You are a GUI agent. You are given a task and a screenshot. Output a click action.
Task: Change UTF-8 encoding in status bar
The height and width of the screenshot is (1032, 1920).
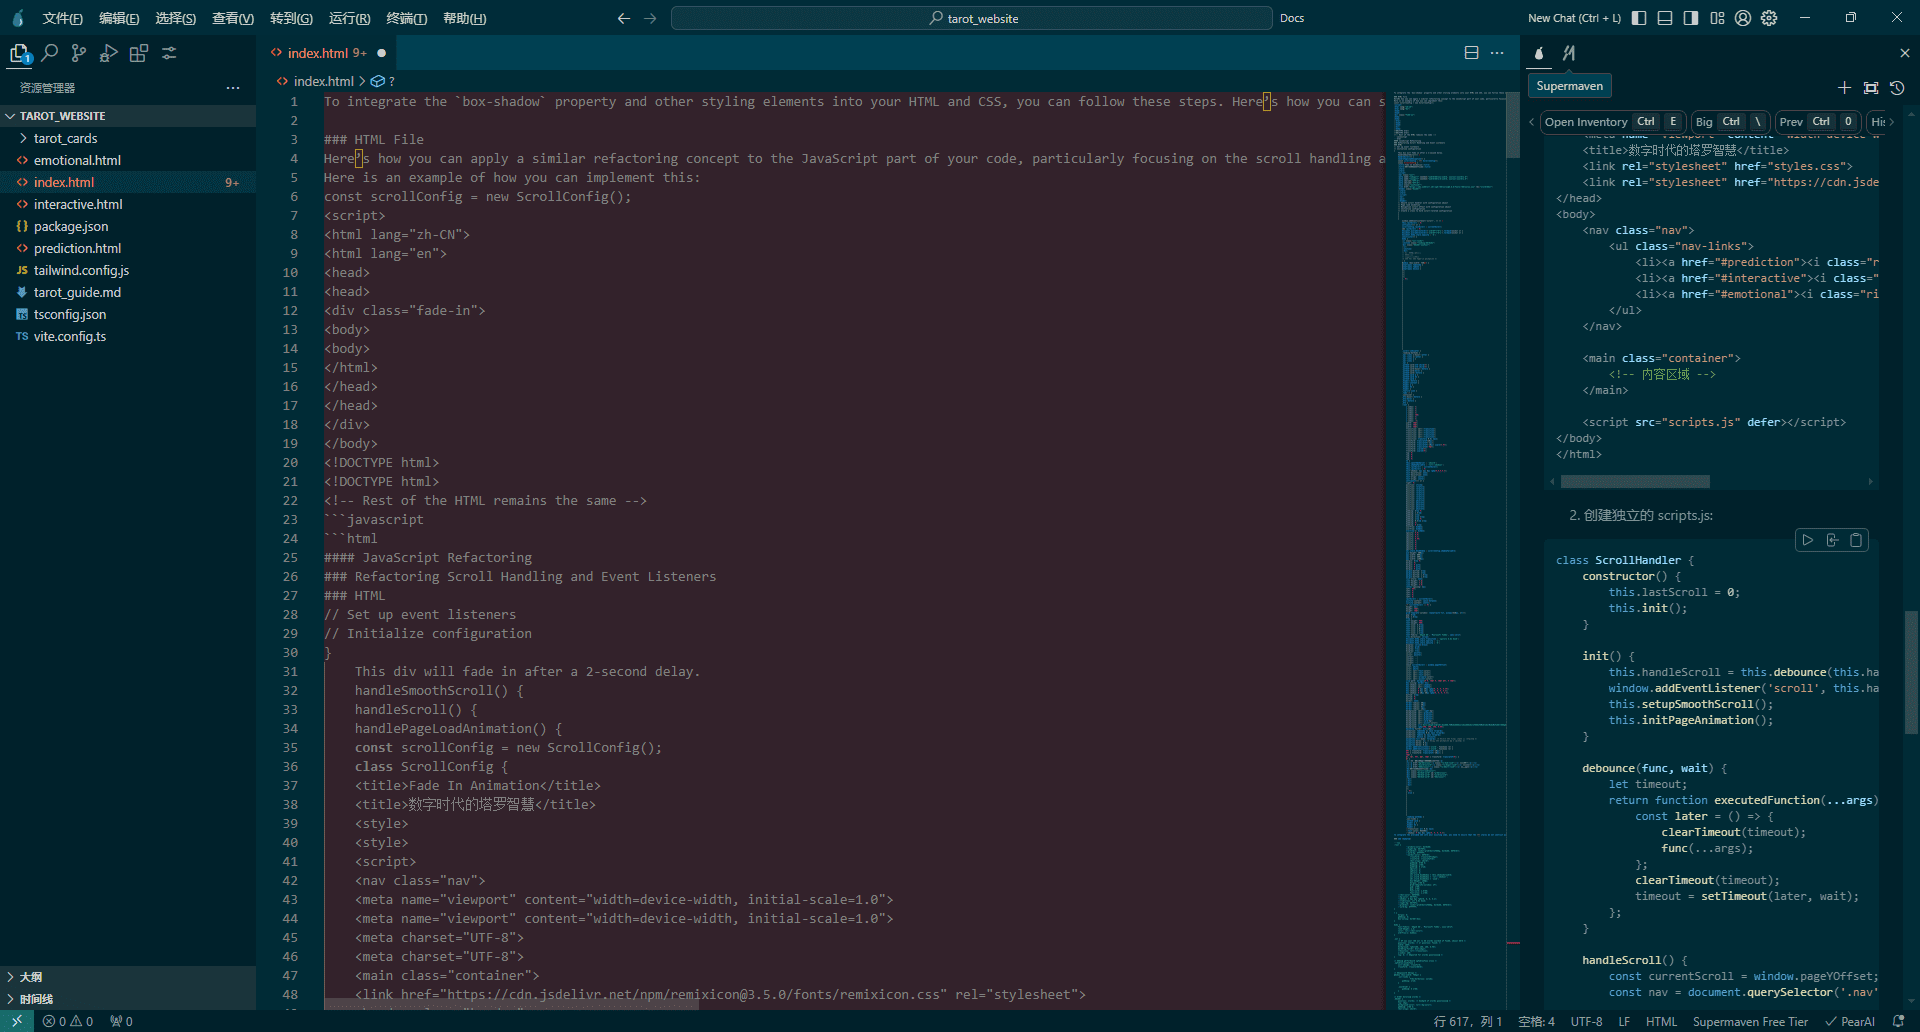[x=1586, y=1021]
